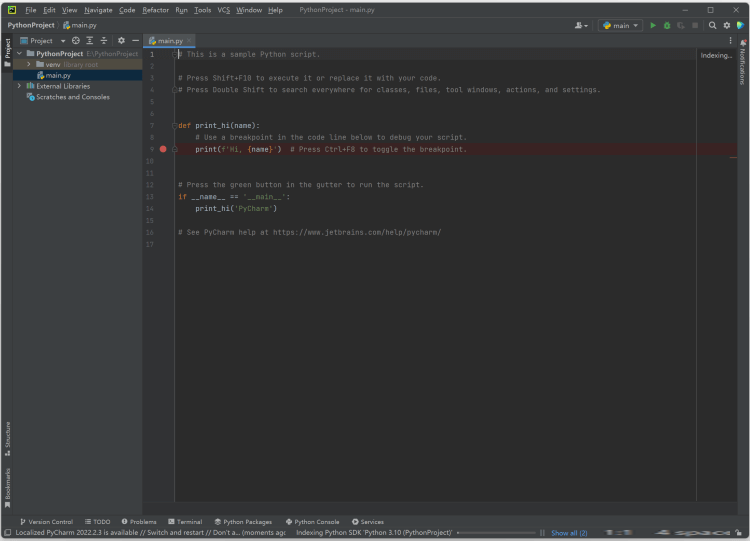Open Project panel gear options

pyautogui.click(x=121, y=41)
